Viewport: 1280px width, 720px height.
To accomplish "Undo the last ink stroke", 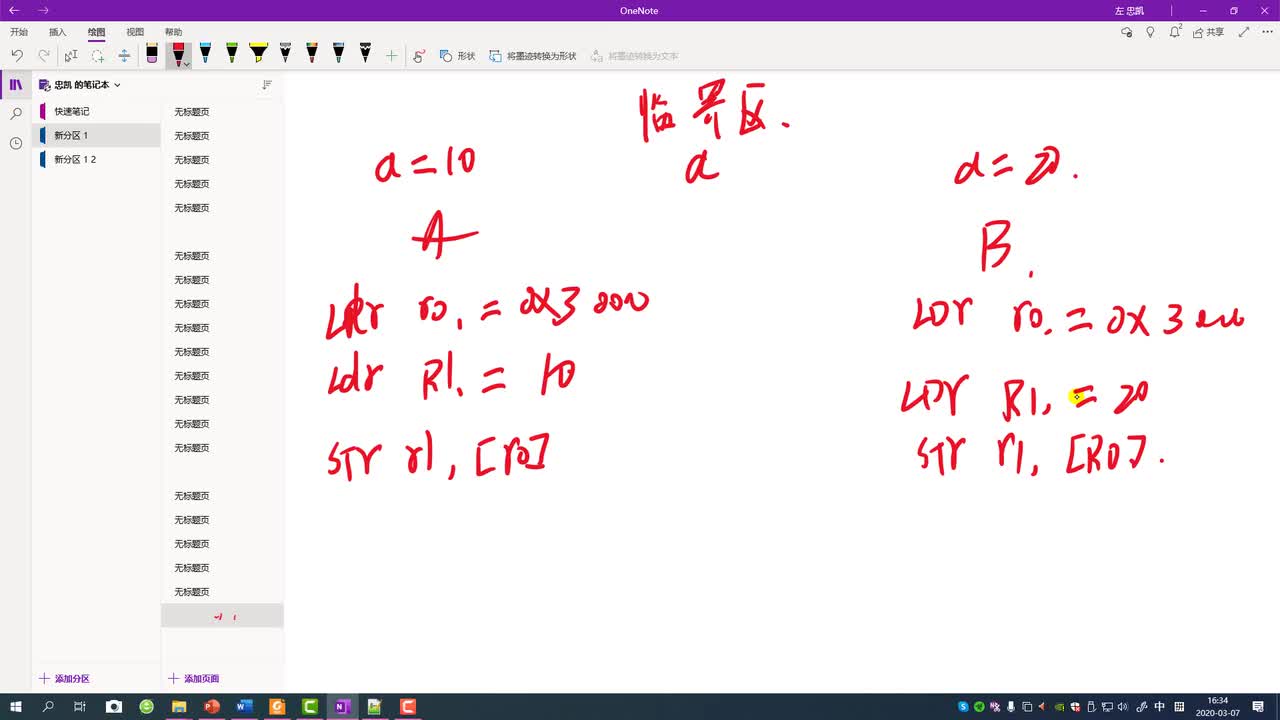I will click(x=17, y=56).
